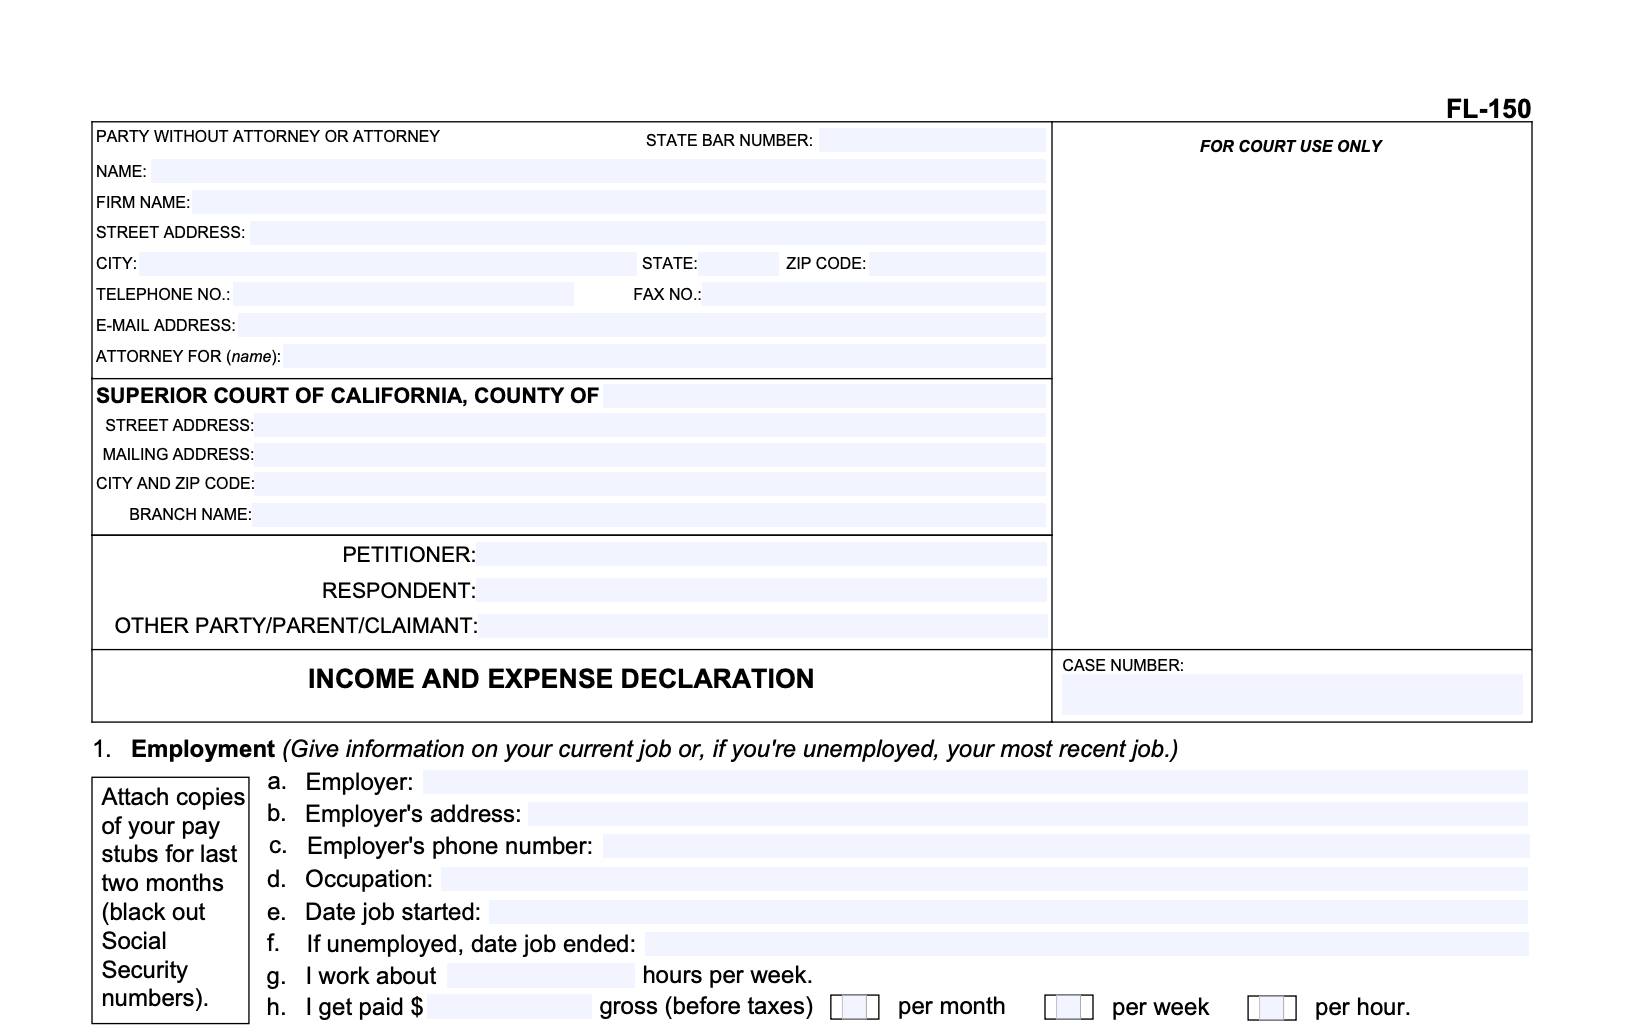Image resolution: width=1626 pixels, height=1032 pixels.
Task: Focus the Telephone No. field
Action: (x=404, y=294)
